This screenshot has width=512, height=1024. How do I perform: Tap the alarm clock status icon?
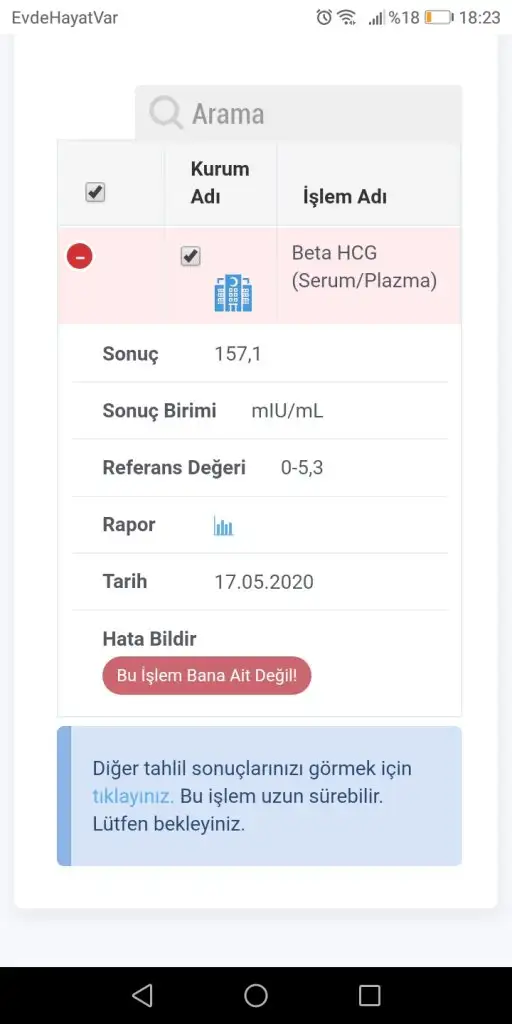[324, 18]
